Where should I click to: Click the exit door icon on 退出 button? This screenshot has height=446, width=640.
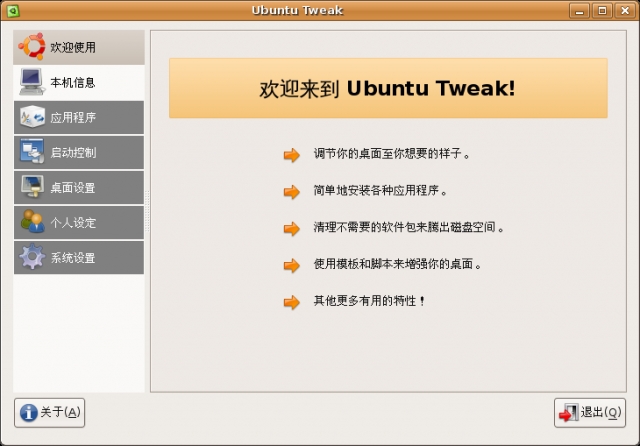(569, 413)
